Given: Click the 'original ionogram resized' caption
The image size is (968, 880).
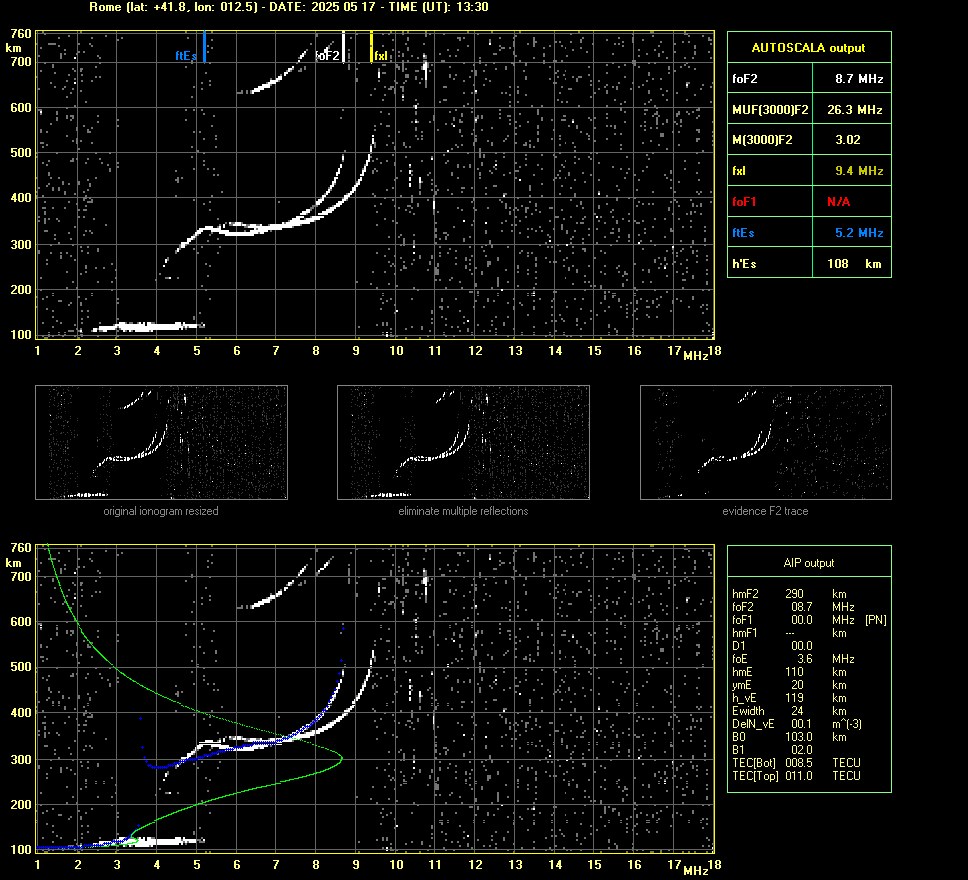Looking at the screenshot, I should click(161, 511).
